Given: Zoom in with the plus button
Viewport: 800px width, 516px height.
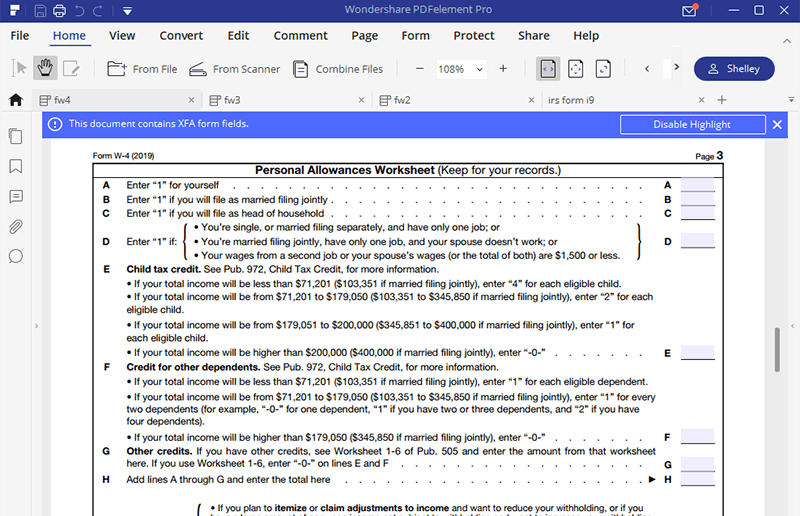Looking at the screenshot, I should click(x=503, y=68).
